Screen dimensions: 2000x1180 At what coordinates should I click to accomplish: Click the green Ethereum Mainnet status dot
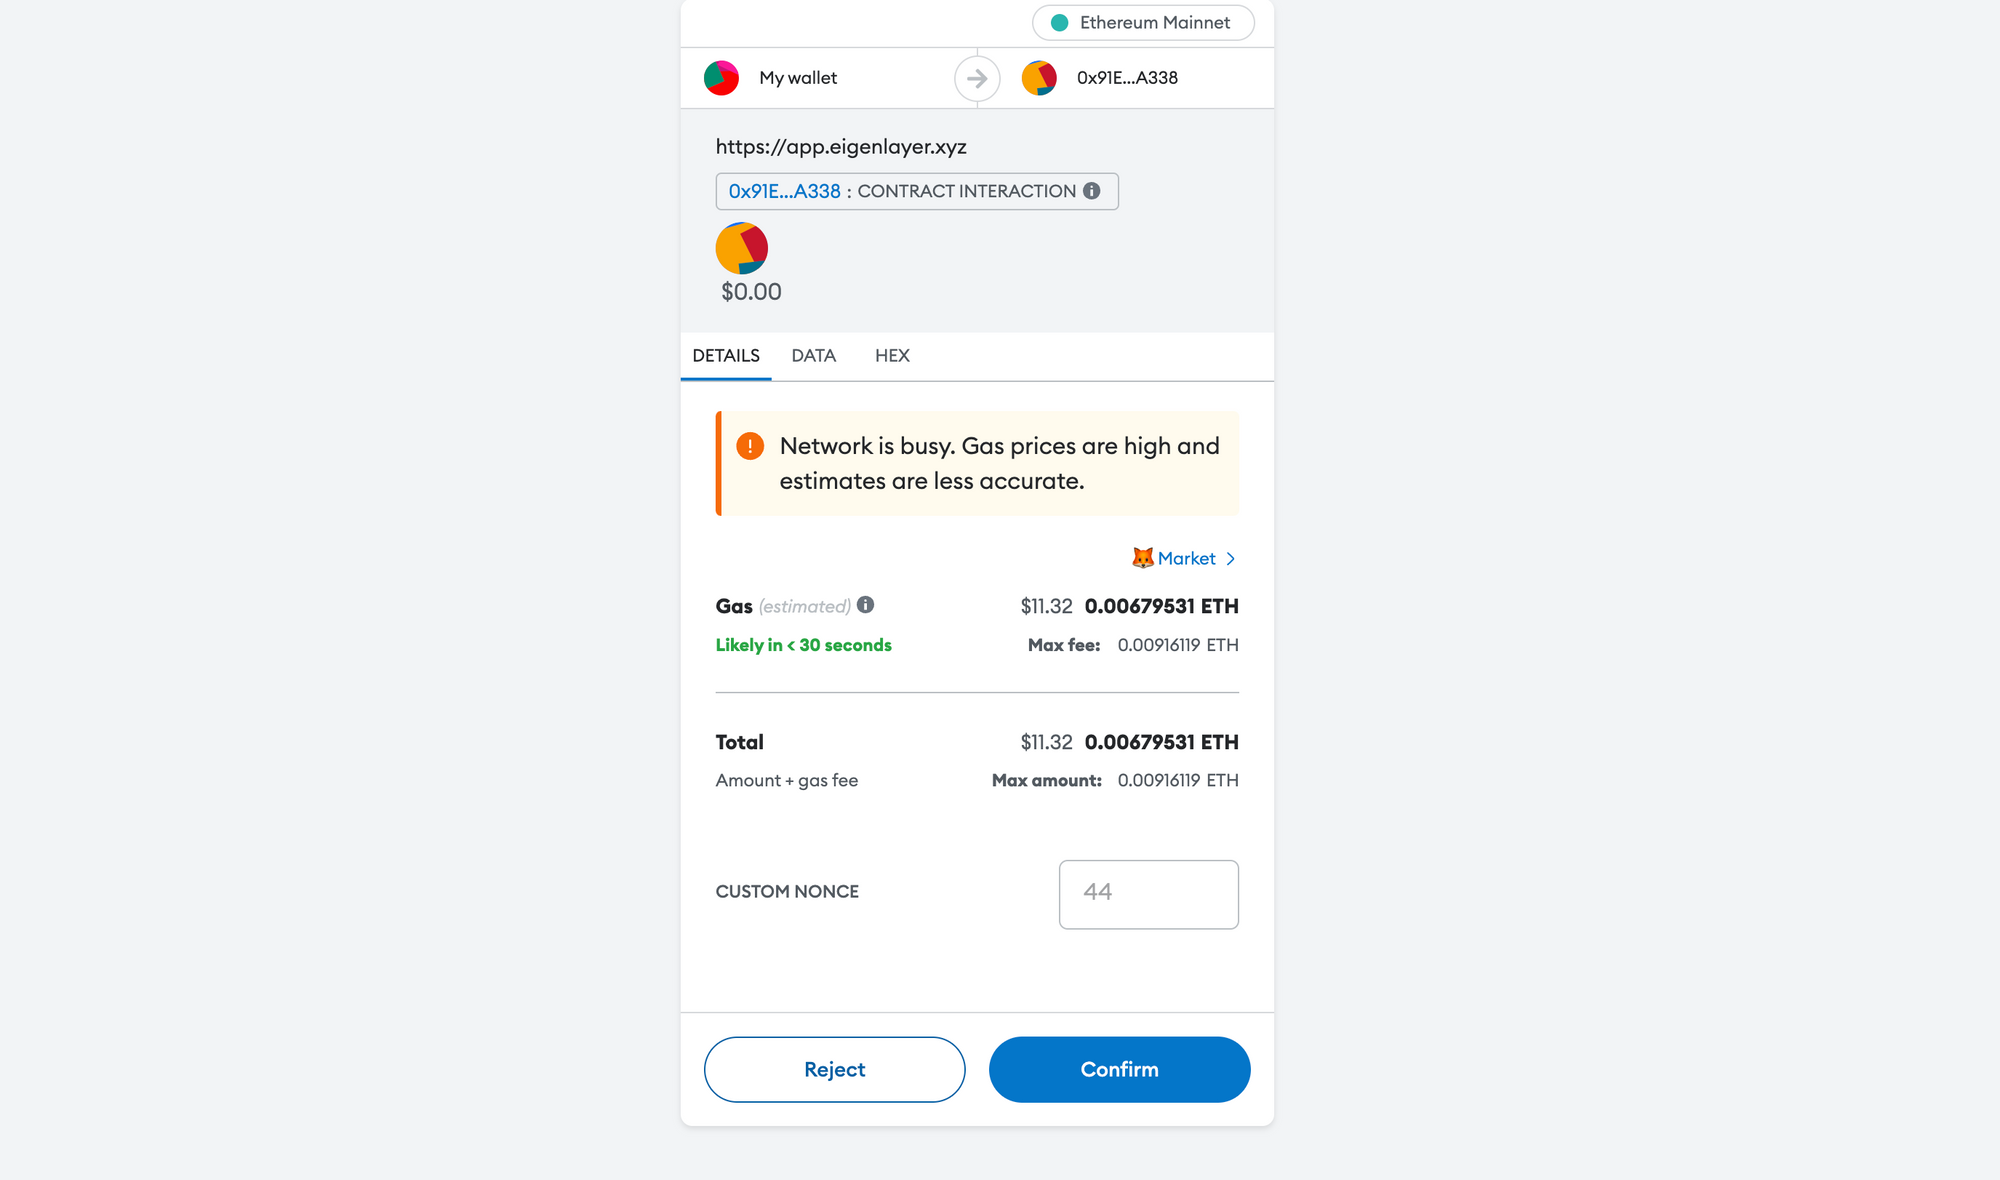click(1060, 23)
